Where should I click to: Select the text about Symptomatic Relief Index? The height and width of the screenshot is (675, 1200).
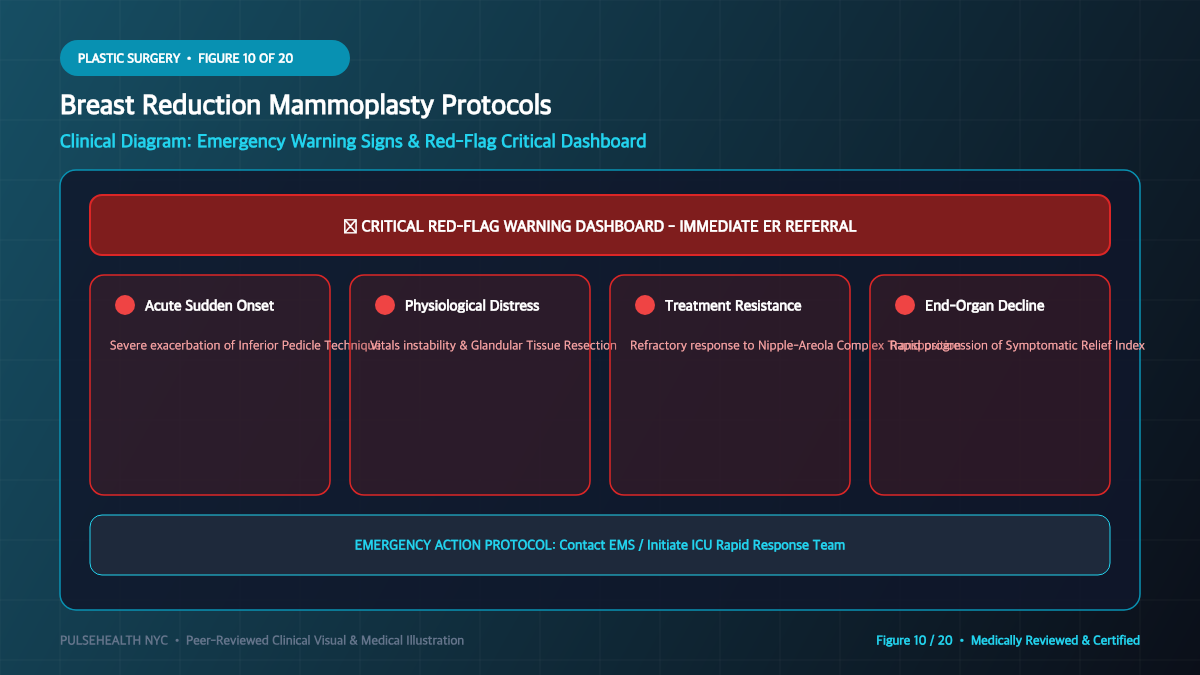pos(1017,345)
